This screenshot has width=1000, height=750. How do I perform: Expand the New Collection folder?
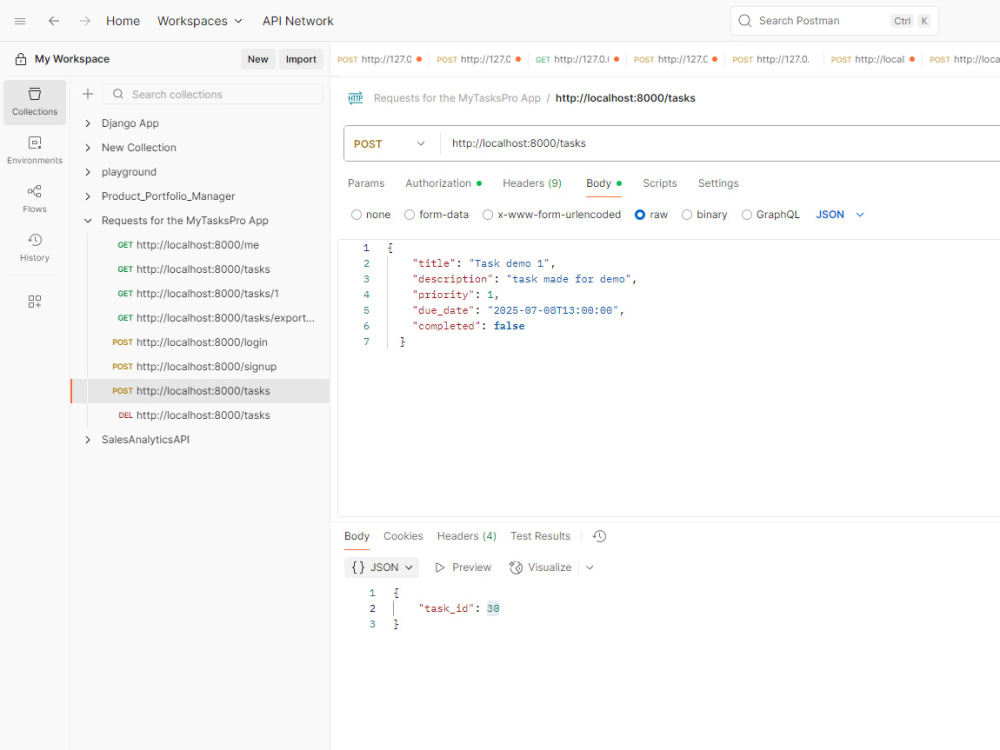[87, 148]
